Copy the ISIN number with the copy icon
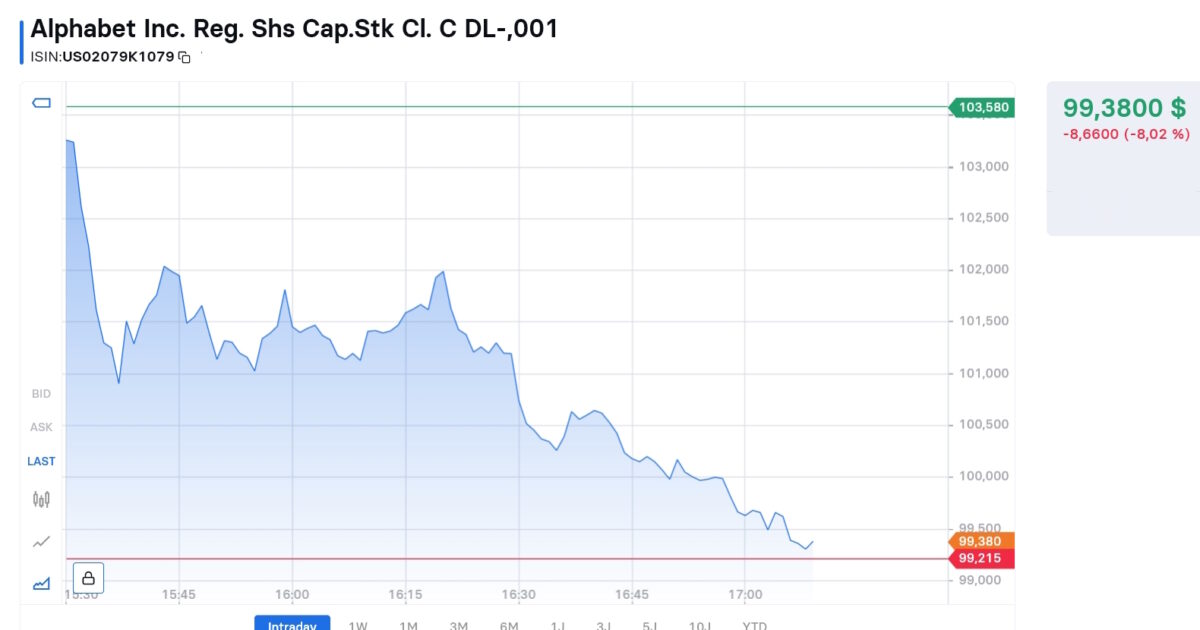 pos(184,57)
